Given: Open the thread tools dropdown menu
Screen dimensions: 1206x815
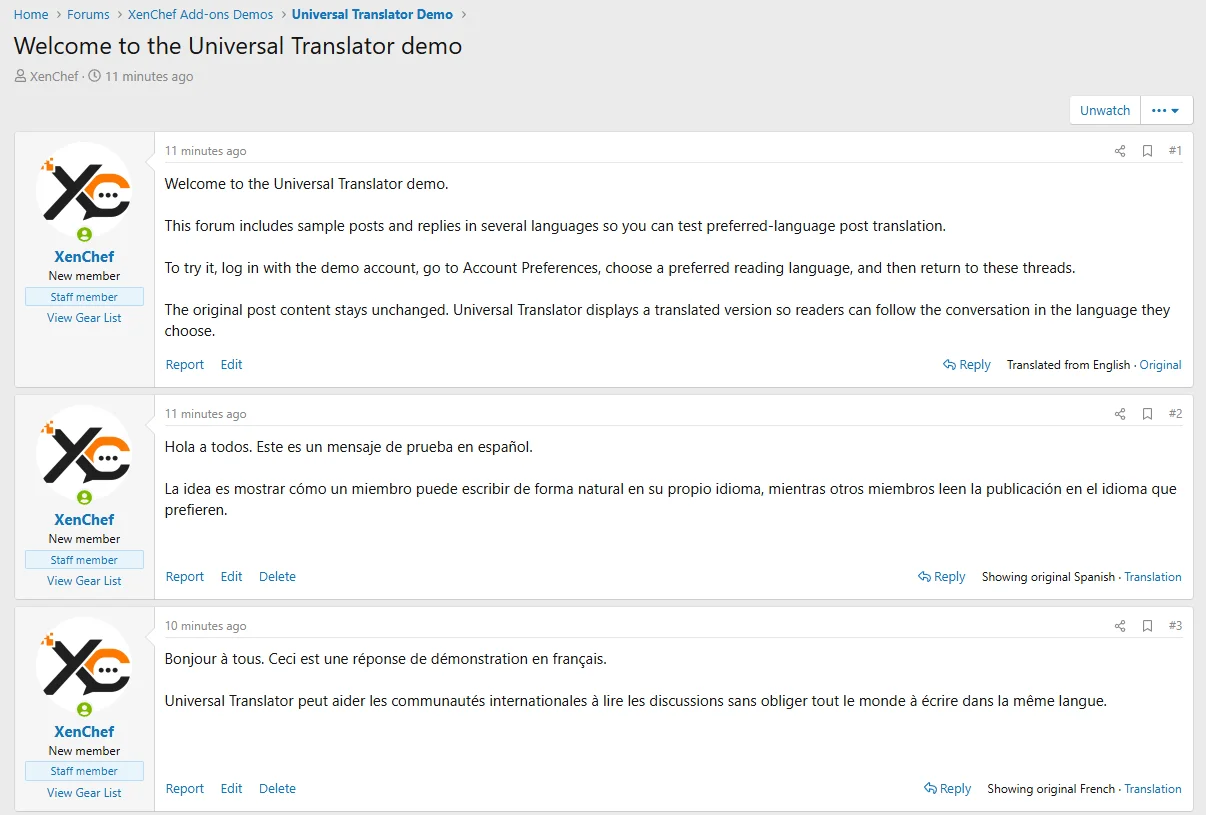Looking at the screenshot, I should click(1166, 111).
